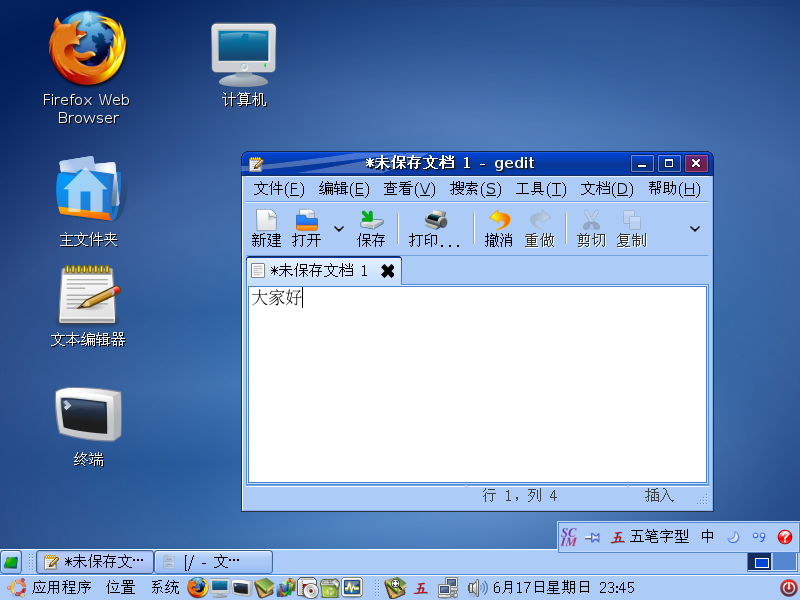Click the show desktop button on taskbar
This screenshot has width=800, height=600.
[11, 563]
